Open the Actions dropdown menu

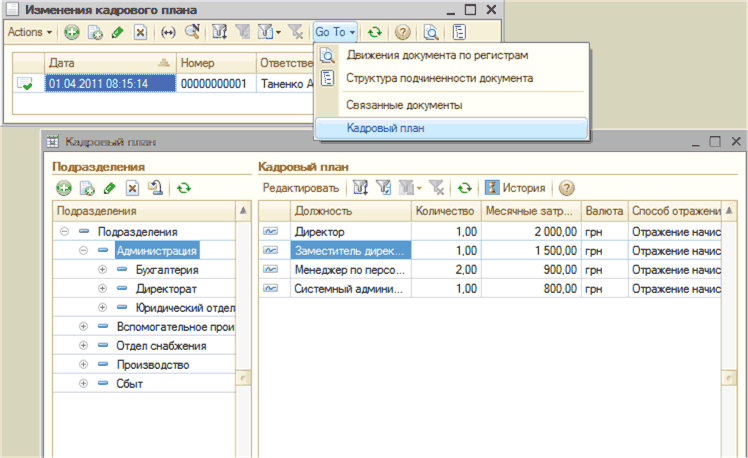pyautogui.click(x=31, y=32)
